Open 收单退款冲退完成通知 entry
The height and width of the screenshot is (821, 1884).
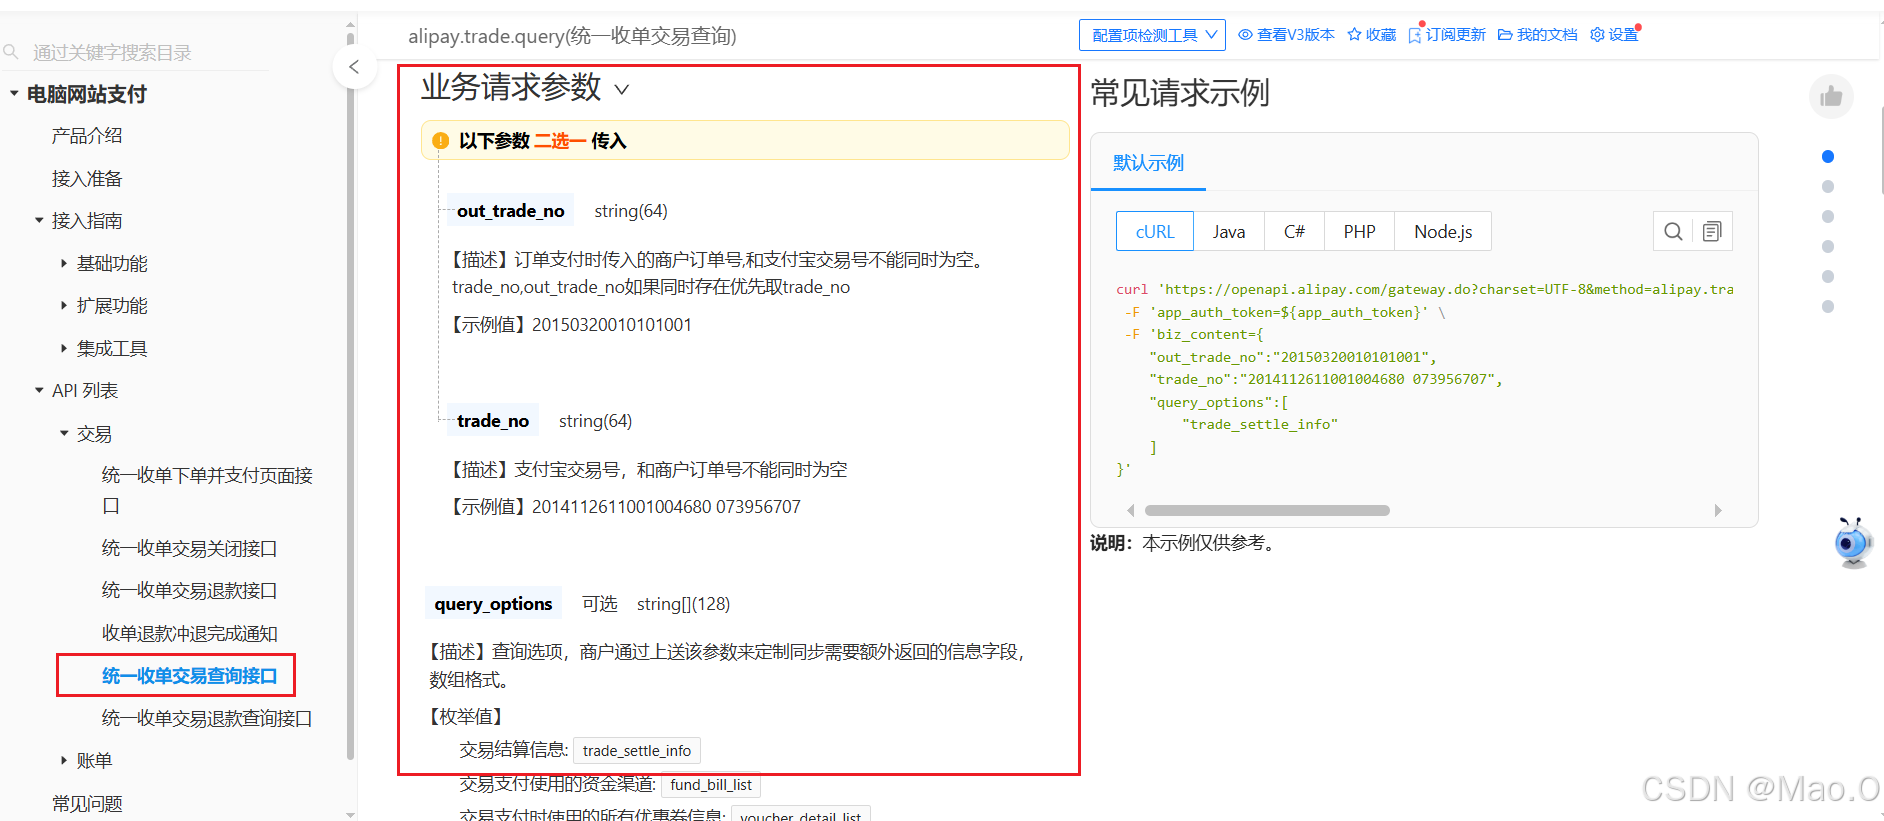[189, 633]
